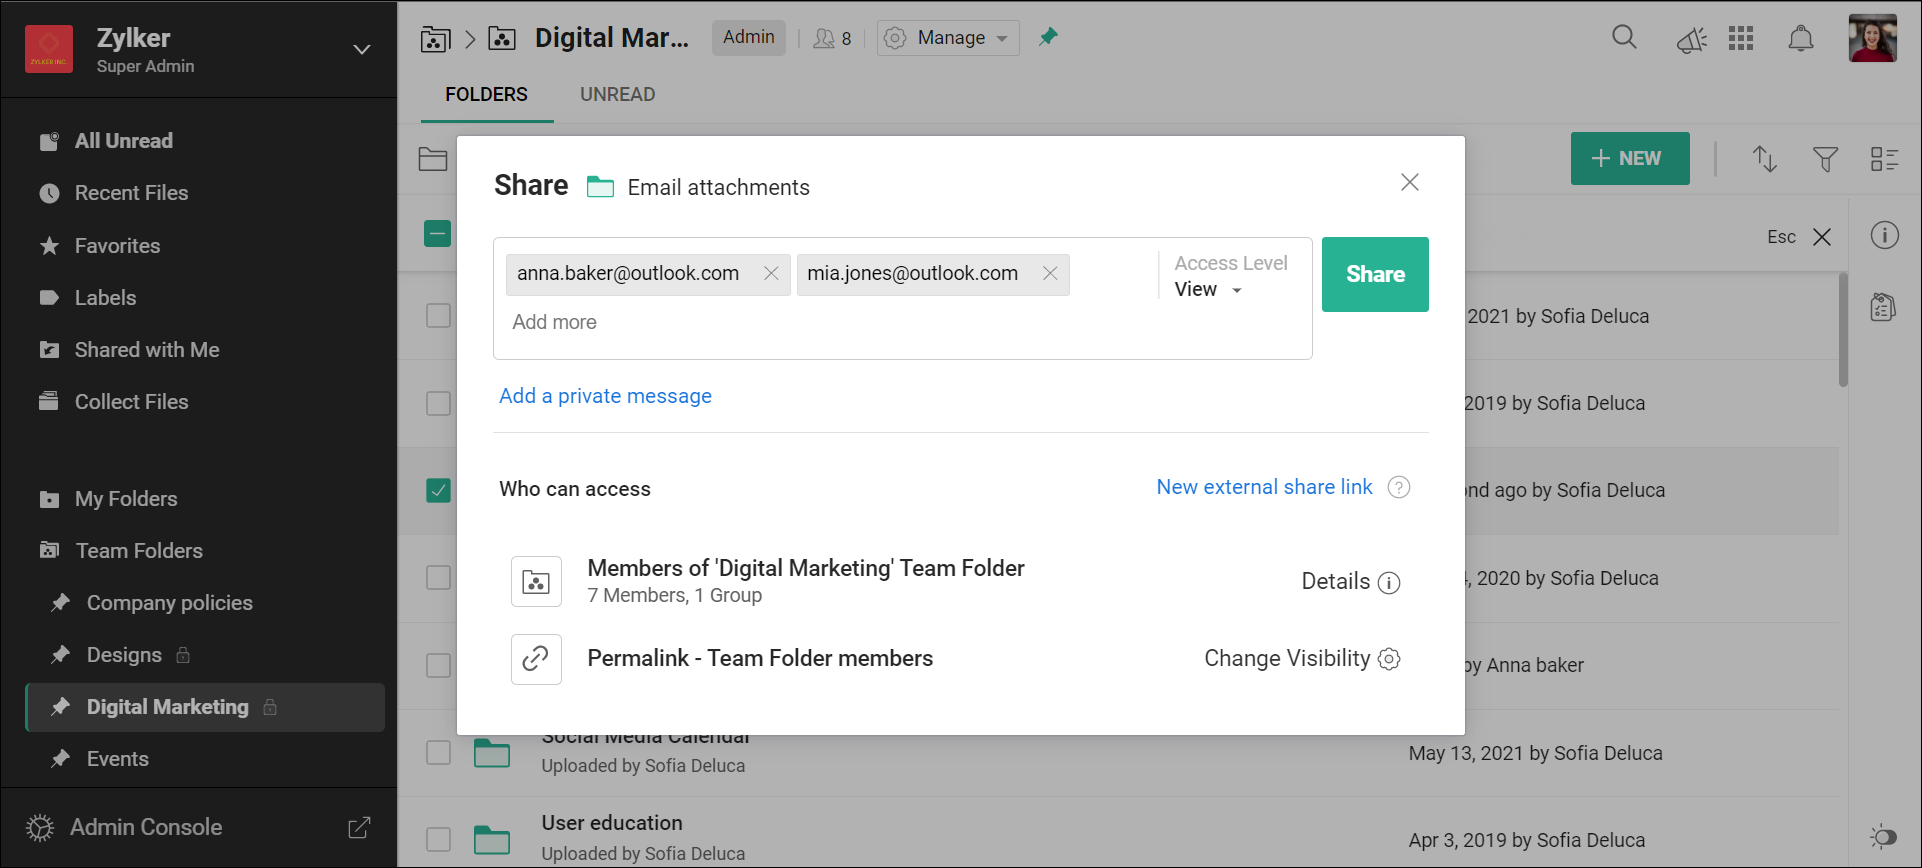Open the Access Level View dropdown
The height and width of the screenshot is (868, 1922).
tap(1209, 290)
